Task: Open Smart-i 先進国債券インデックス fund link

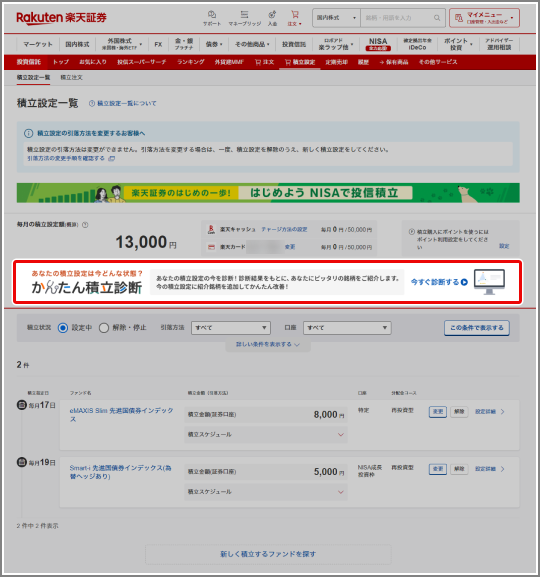Action: pos(120,472)
